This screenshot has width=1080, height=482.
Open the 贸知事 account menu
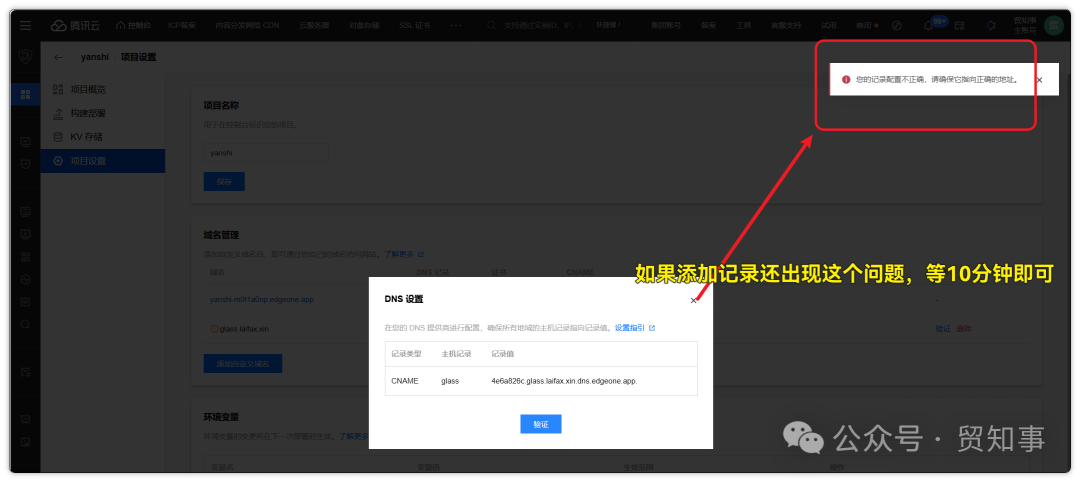(1025, 25)
